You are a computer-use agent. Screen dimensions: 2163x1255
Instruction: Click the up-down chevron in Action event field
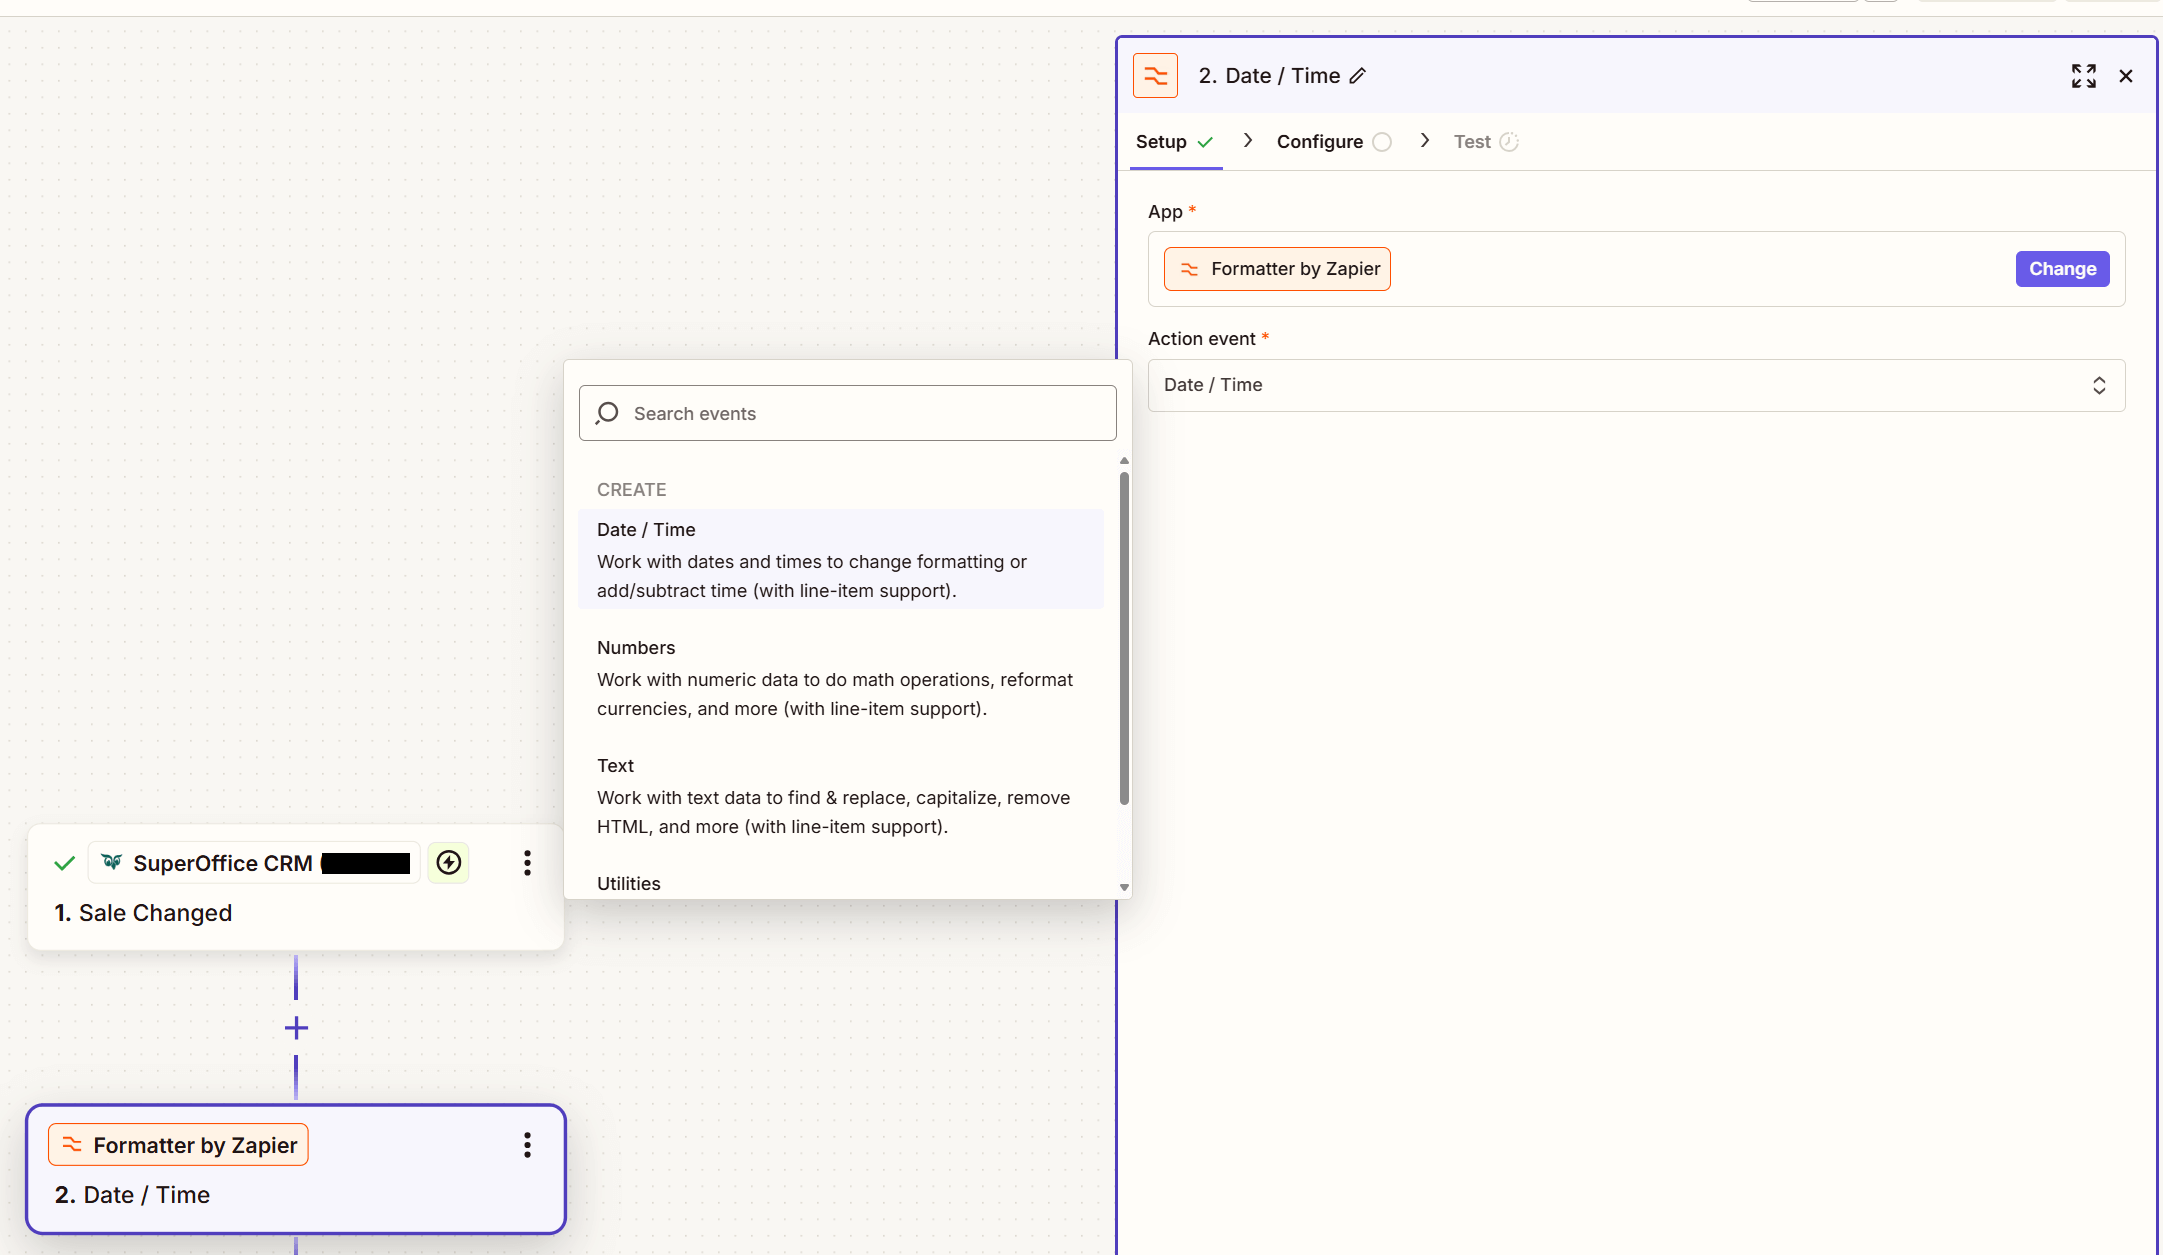coord(2099,385)
